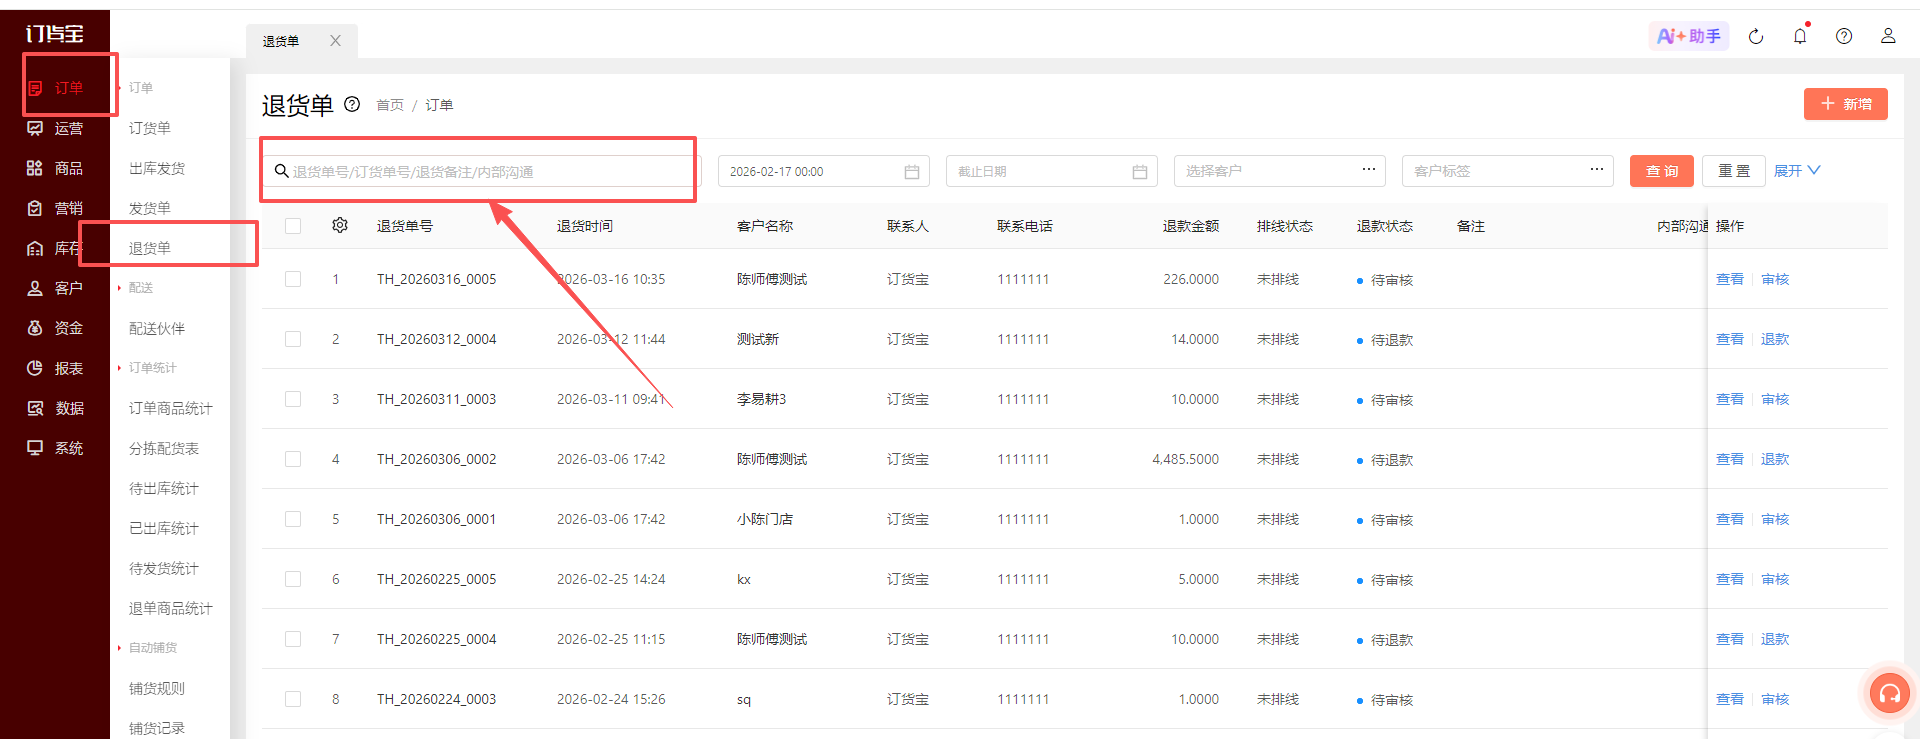
Task: Open the 资金 sidebar module
Action: pyautogui.click(x=56, y=328)
